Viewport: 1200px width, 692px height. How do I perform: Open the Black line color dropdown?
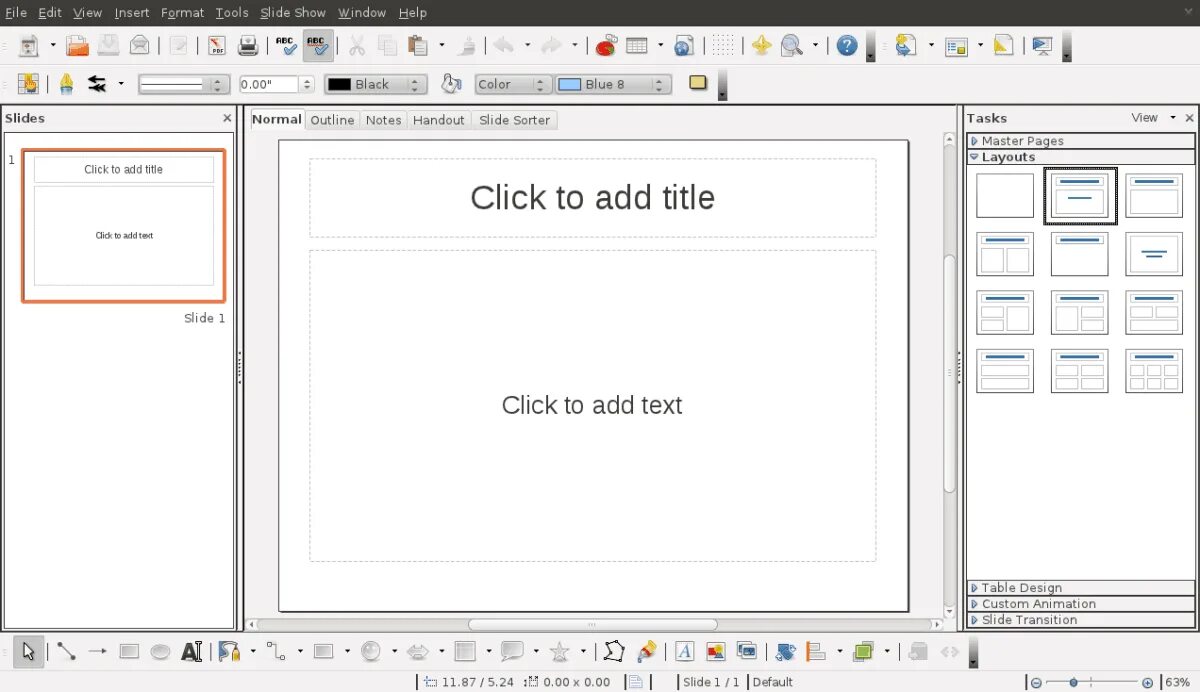pos(376,85)
